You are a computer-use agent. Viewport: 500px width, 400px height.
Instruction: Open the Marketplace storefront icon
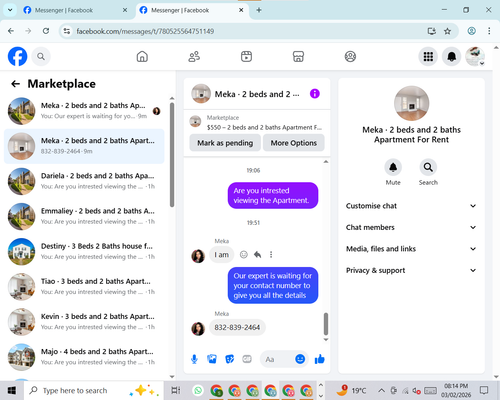point(298,56)
